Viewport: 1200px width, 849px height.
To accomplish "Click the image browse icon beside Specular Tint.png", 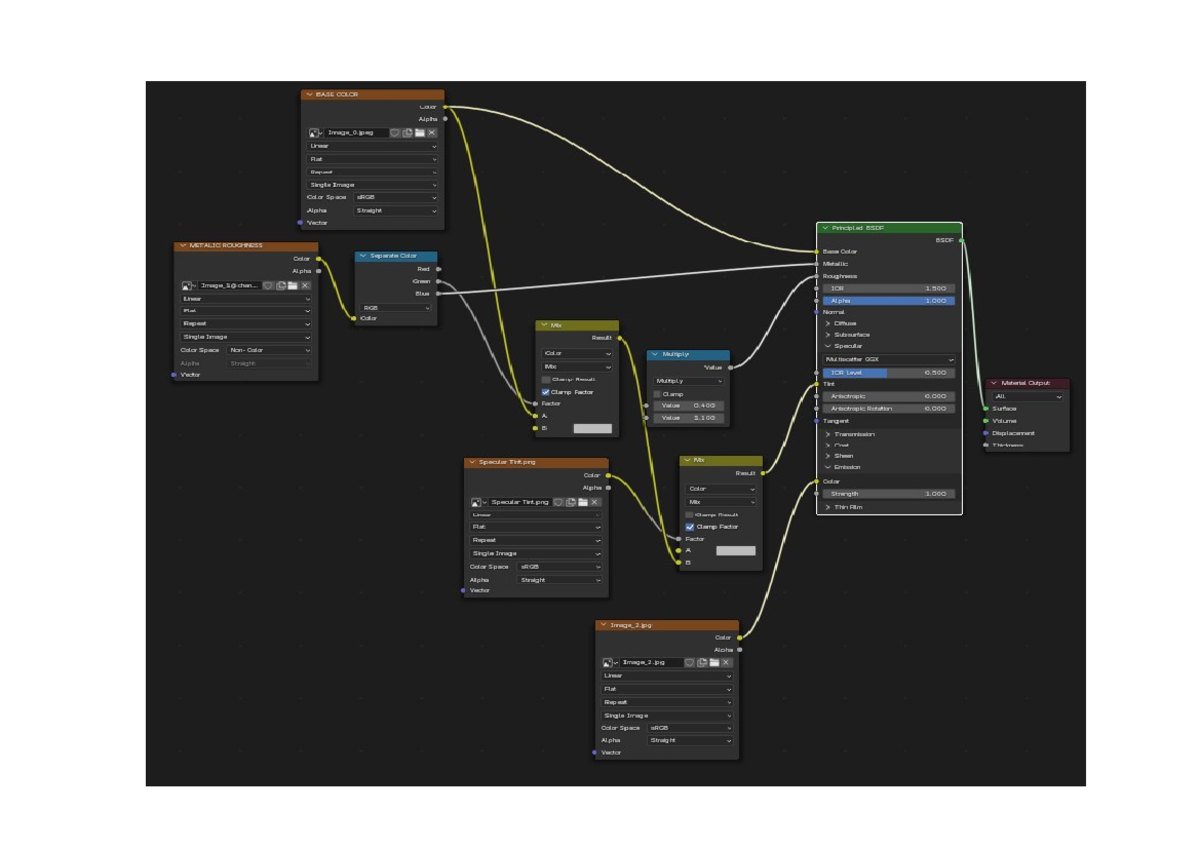I will click(480, 502).
